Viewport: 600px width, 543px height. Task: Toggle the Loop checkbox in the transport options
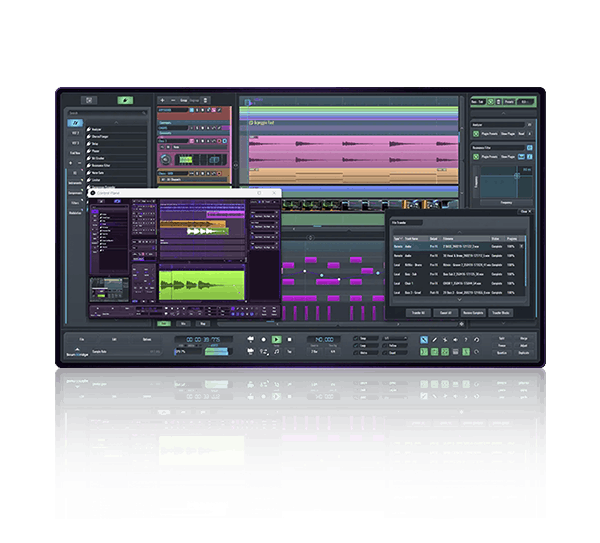click(356, 346)
